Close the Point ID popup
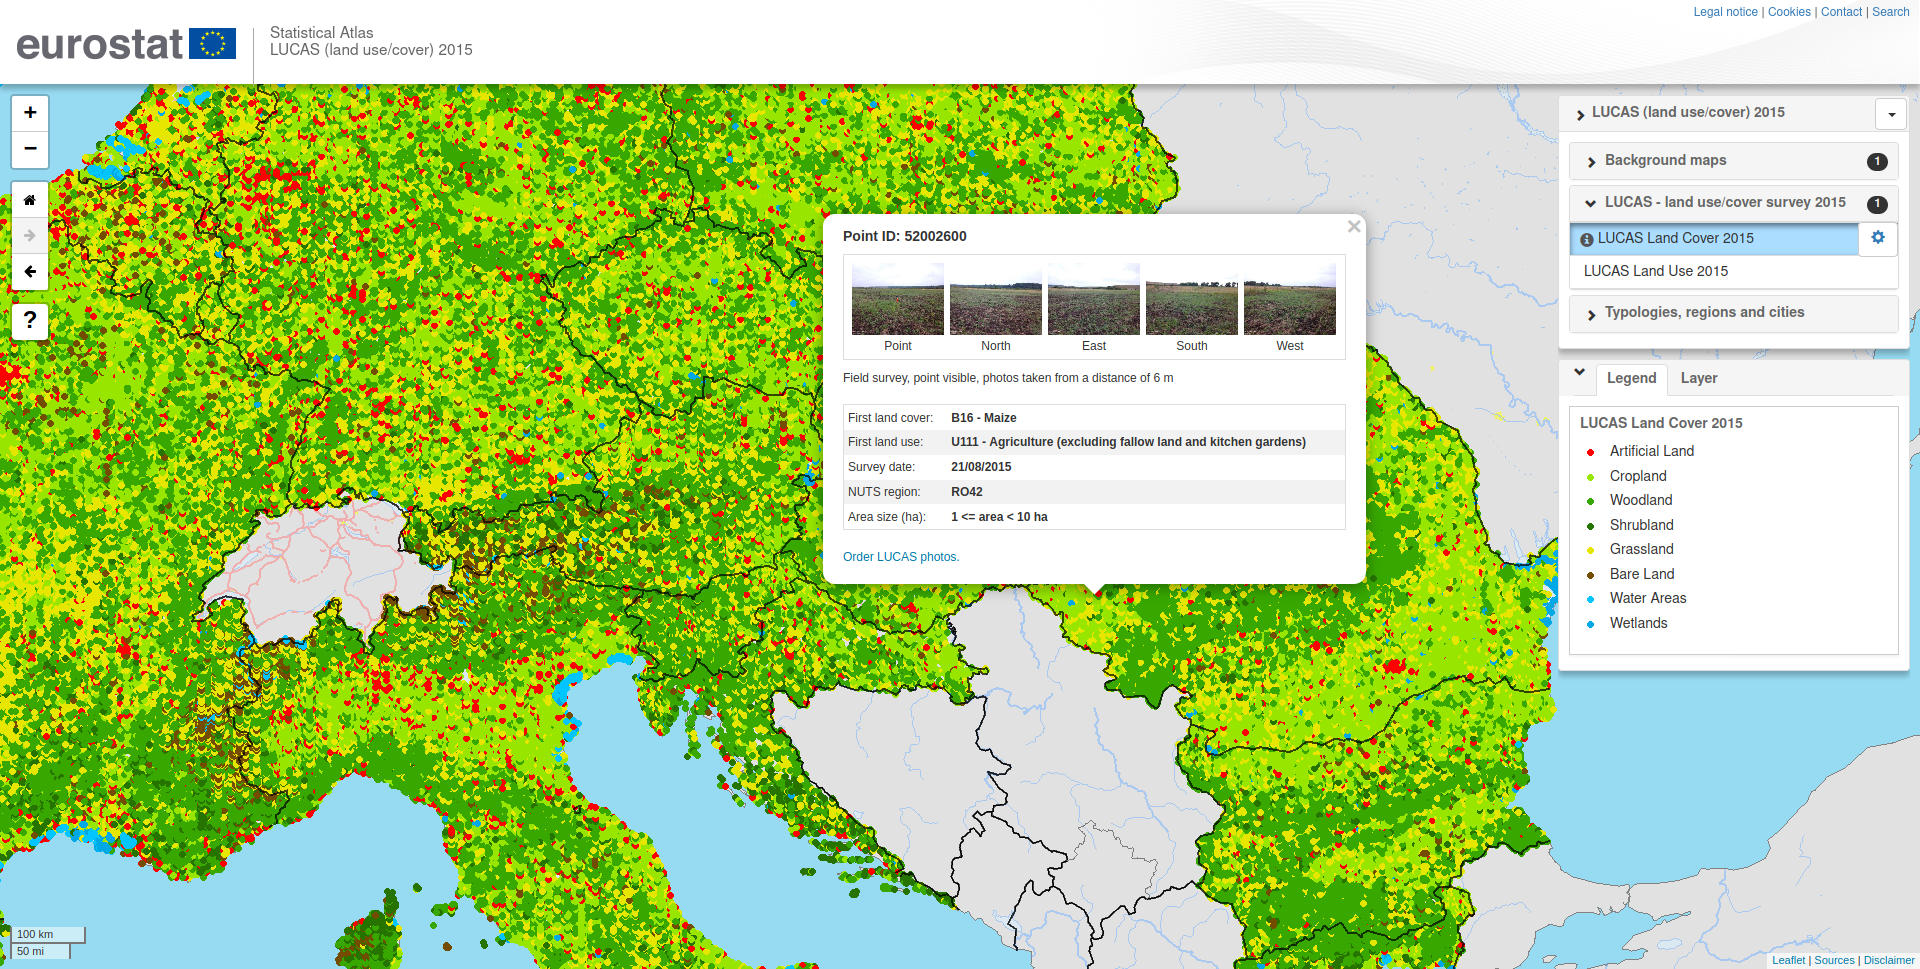Viewport: 1920px width, 969px height. point(1353,227)
